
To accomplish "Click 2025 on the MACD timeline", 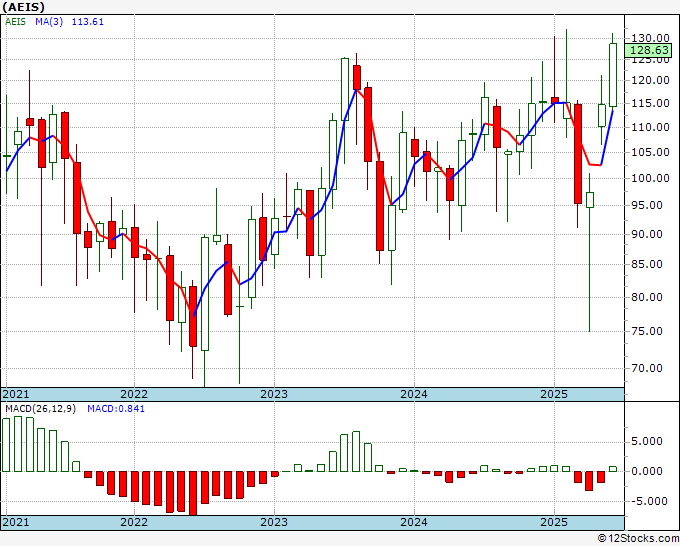I will pyautogui.click(x=554, y=522).
